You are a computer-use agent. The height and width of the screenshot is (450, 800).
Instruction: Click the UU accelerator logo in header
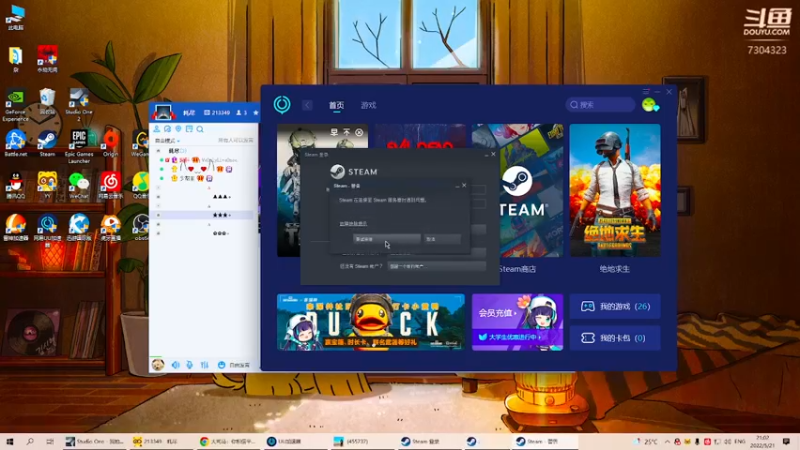coord(282,105)
